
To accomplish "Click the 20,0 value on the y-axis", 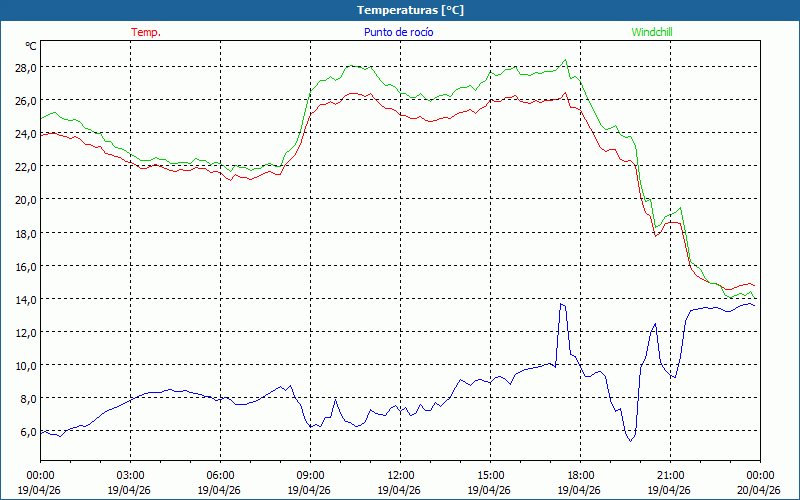I will [24, 199].
